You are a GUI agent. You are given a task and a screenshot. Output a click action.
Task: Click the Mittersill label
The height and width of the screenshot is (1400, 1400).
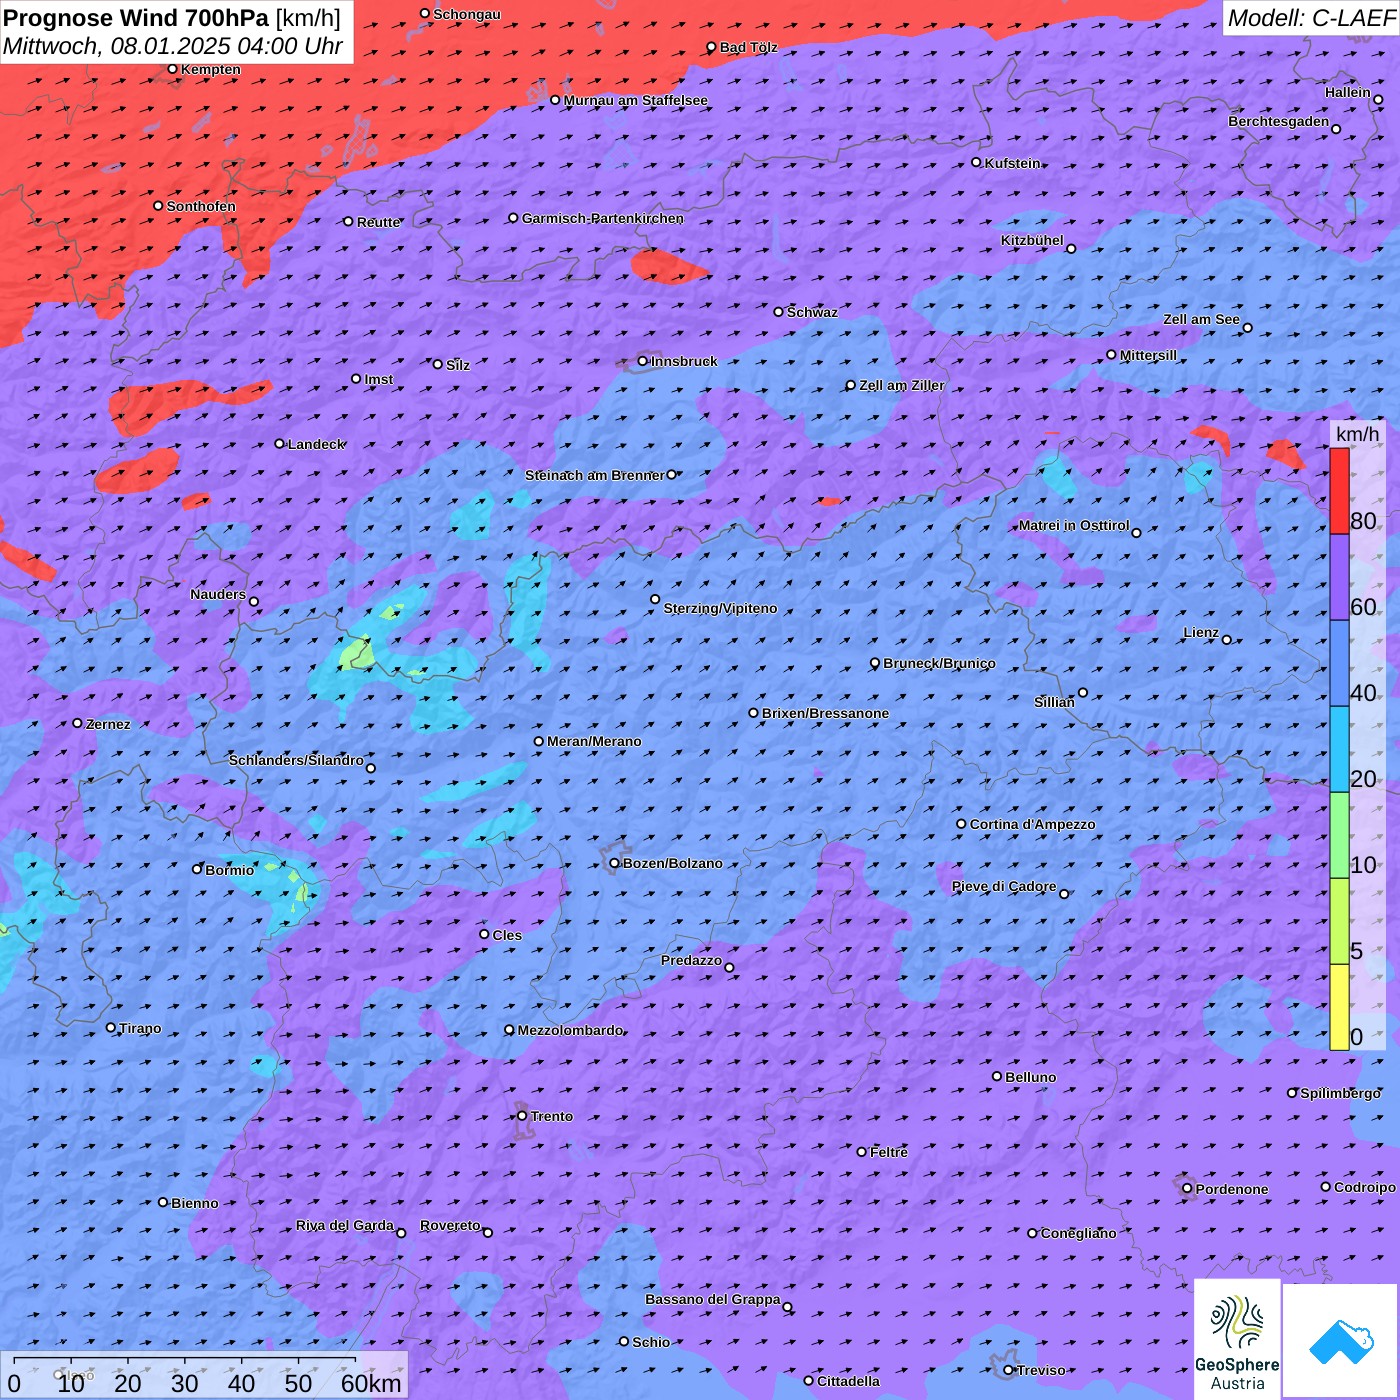coord(1149,355)
